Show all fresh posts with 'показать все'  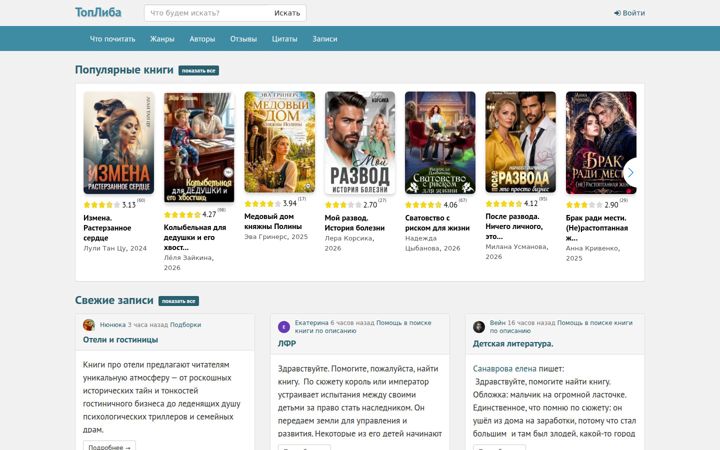click(x=179, y=301)
